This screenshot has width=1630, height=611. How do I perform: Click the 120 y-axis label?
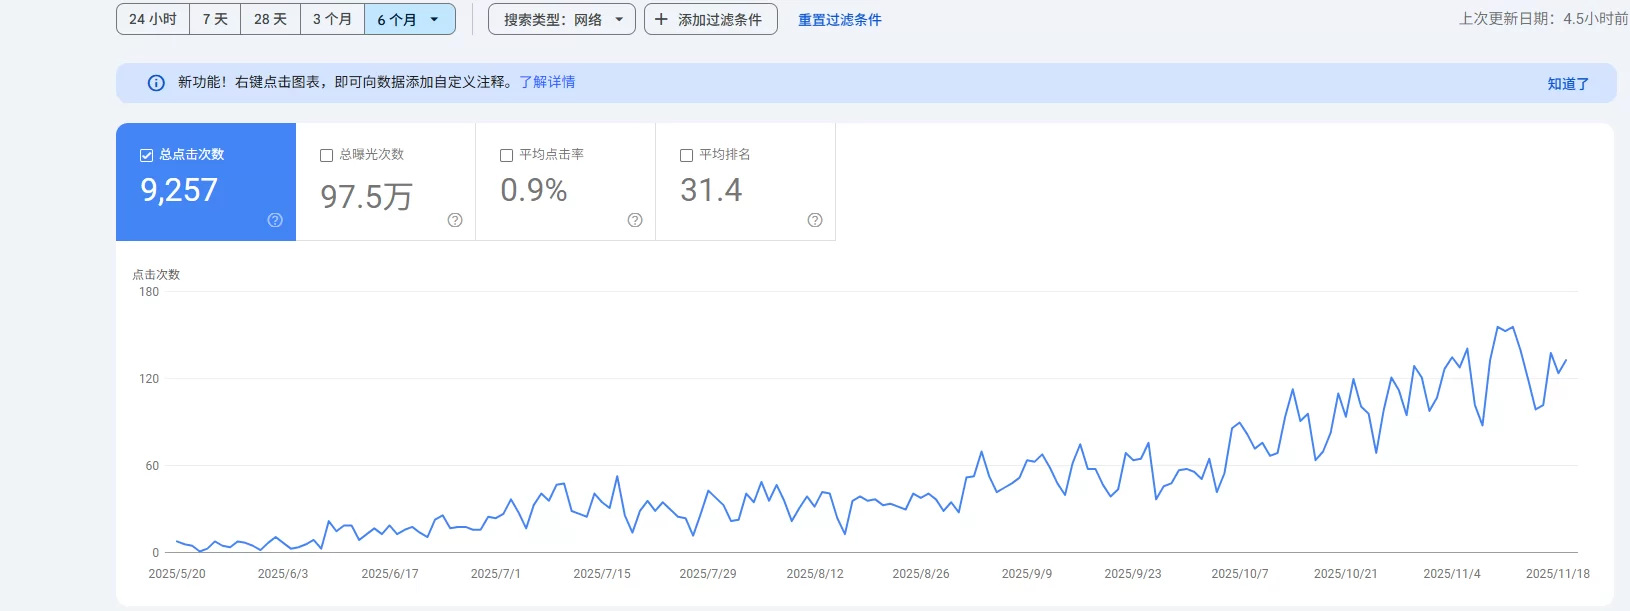point(149,379)
